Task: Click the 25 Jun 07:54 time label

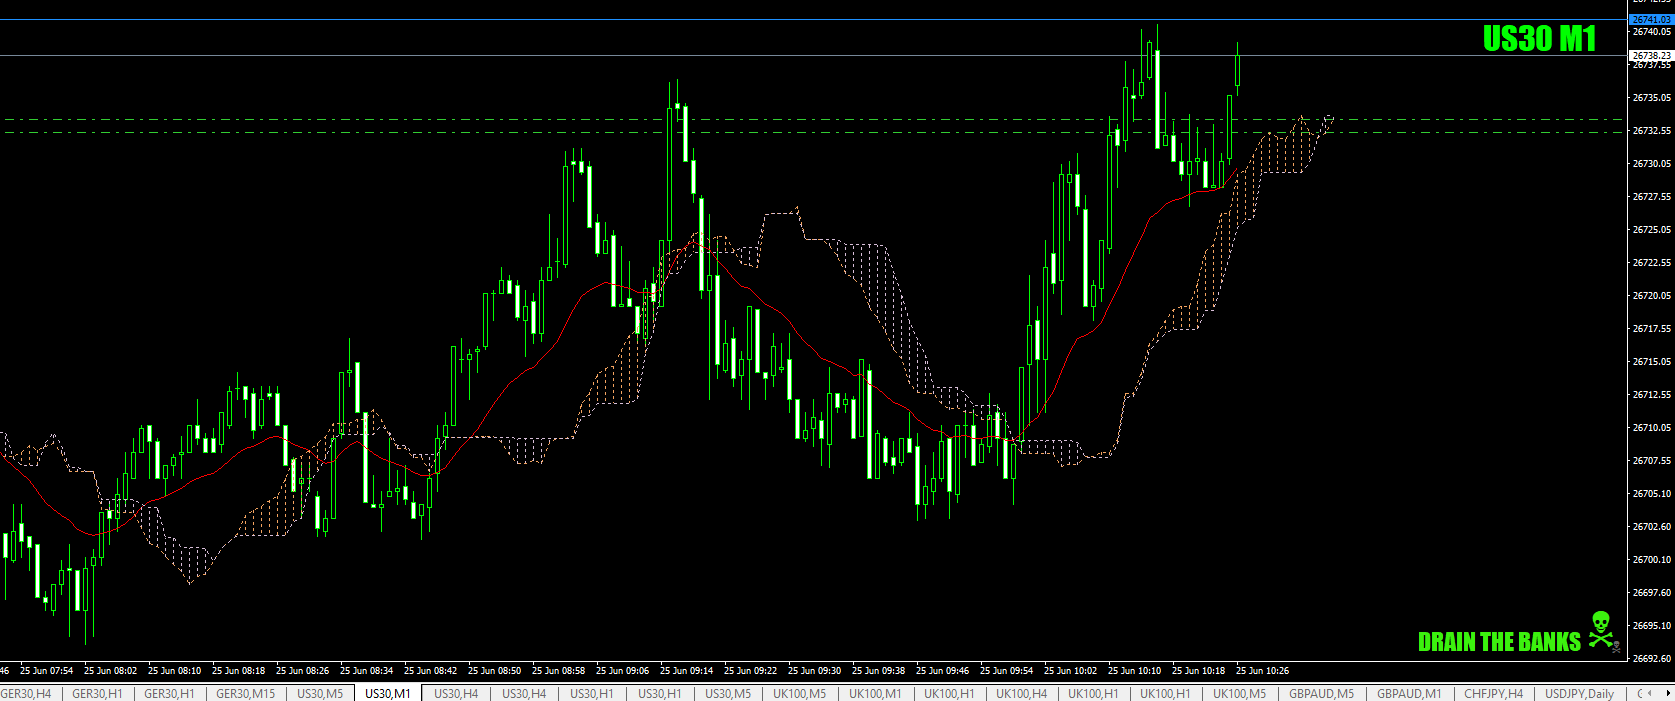Action: click(46, 671)
